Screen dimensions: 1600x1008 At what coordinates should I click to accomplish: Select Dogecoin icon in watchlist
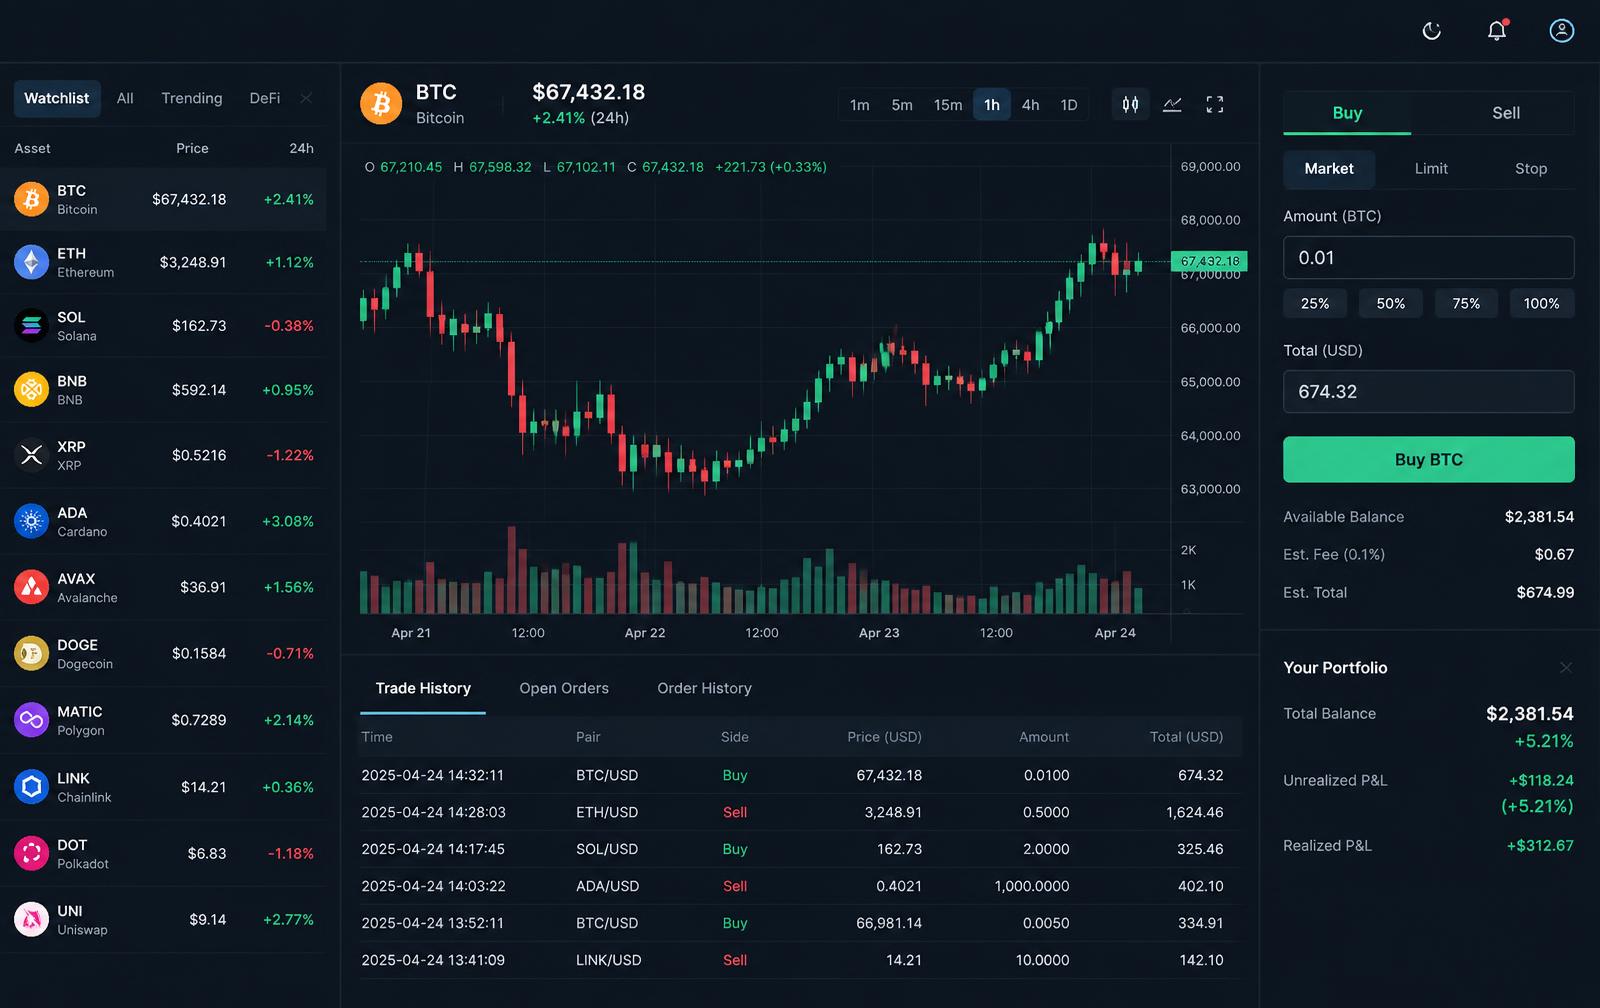pos(31,653)
